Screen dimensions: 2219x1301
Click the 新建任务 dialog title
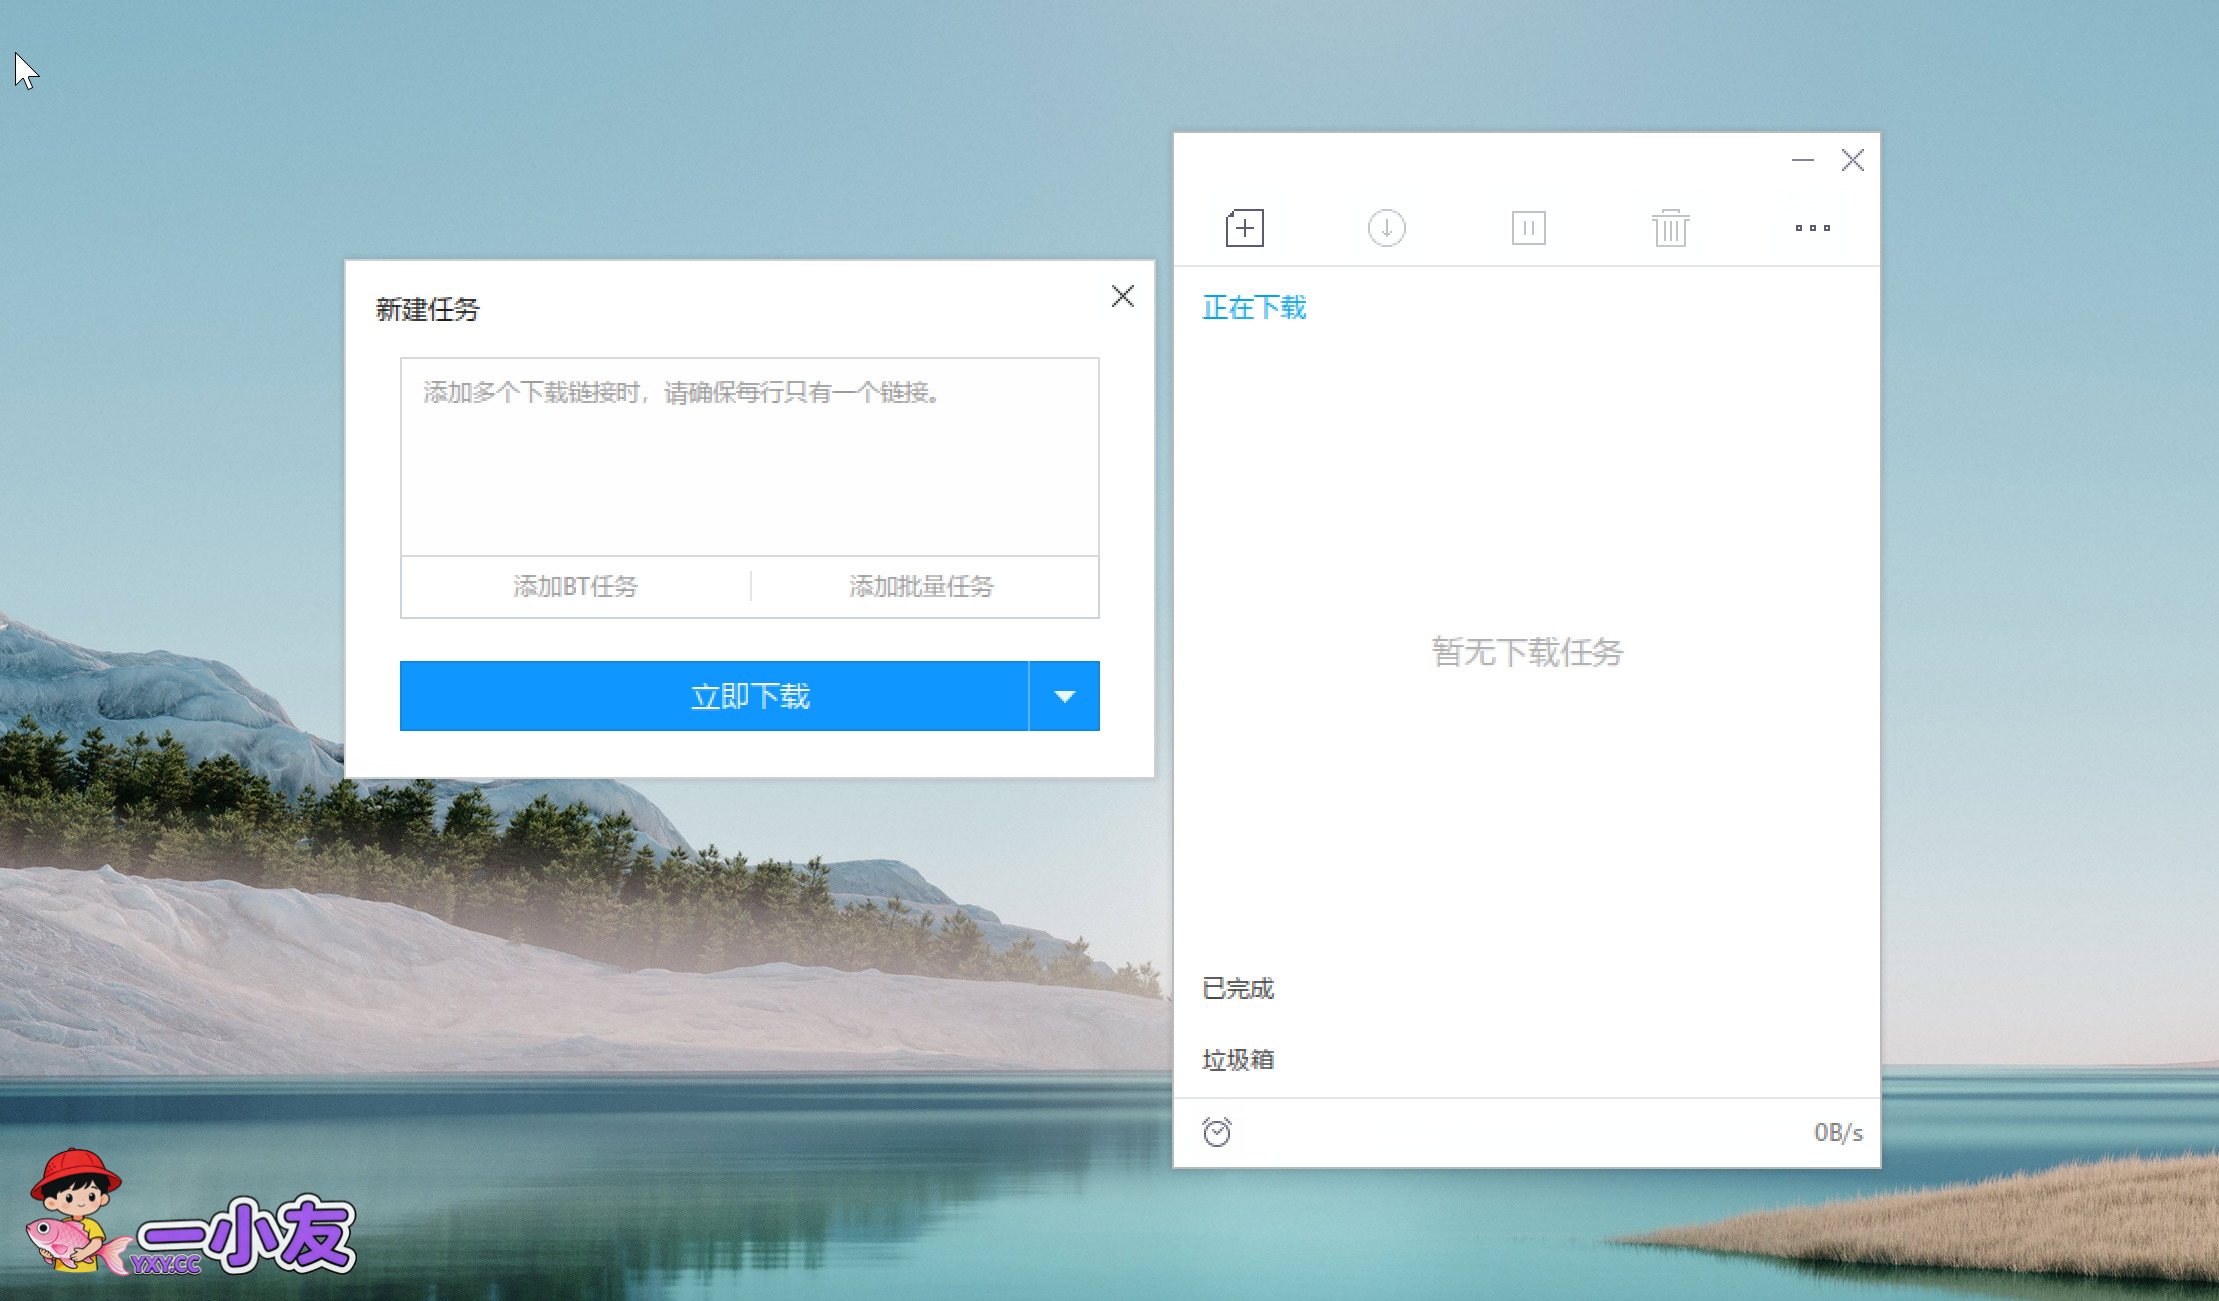tap(427, 310)
